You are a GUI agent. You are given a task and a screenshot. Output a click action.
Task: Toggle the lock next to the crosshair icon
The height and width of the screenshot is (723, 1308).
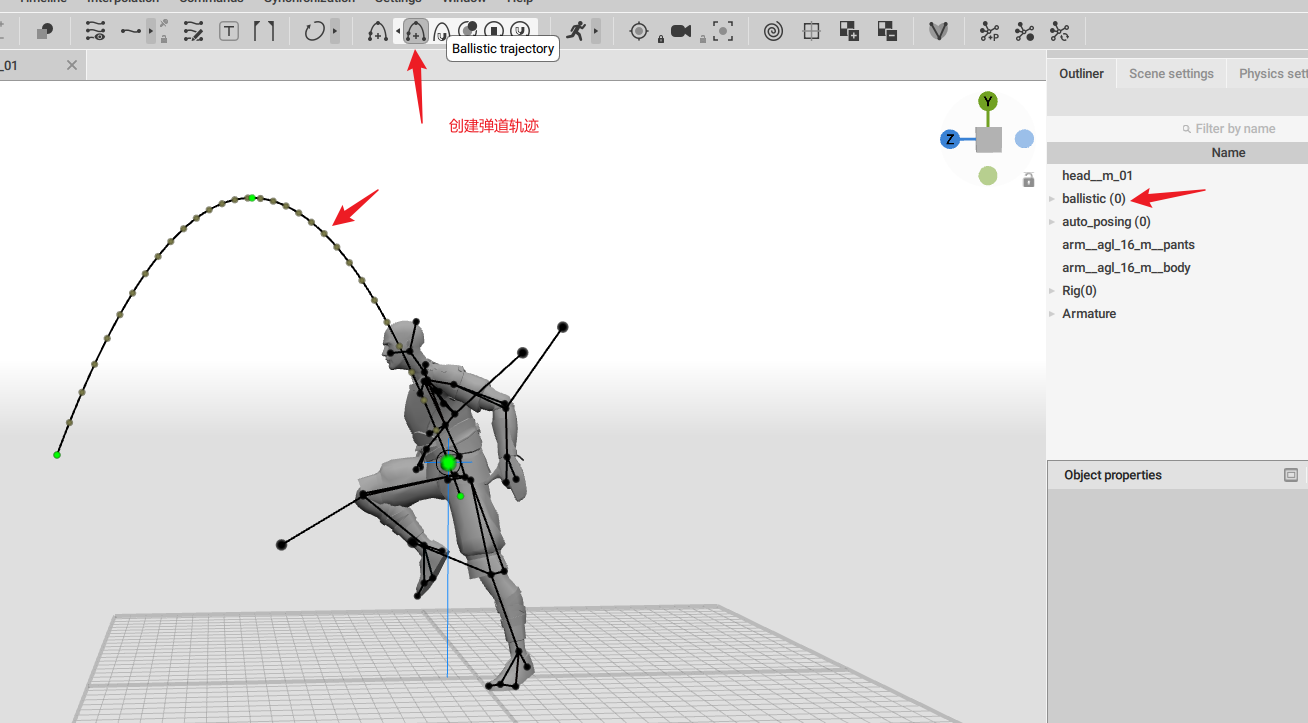661,39
